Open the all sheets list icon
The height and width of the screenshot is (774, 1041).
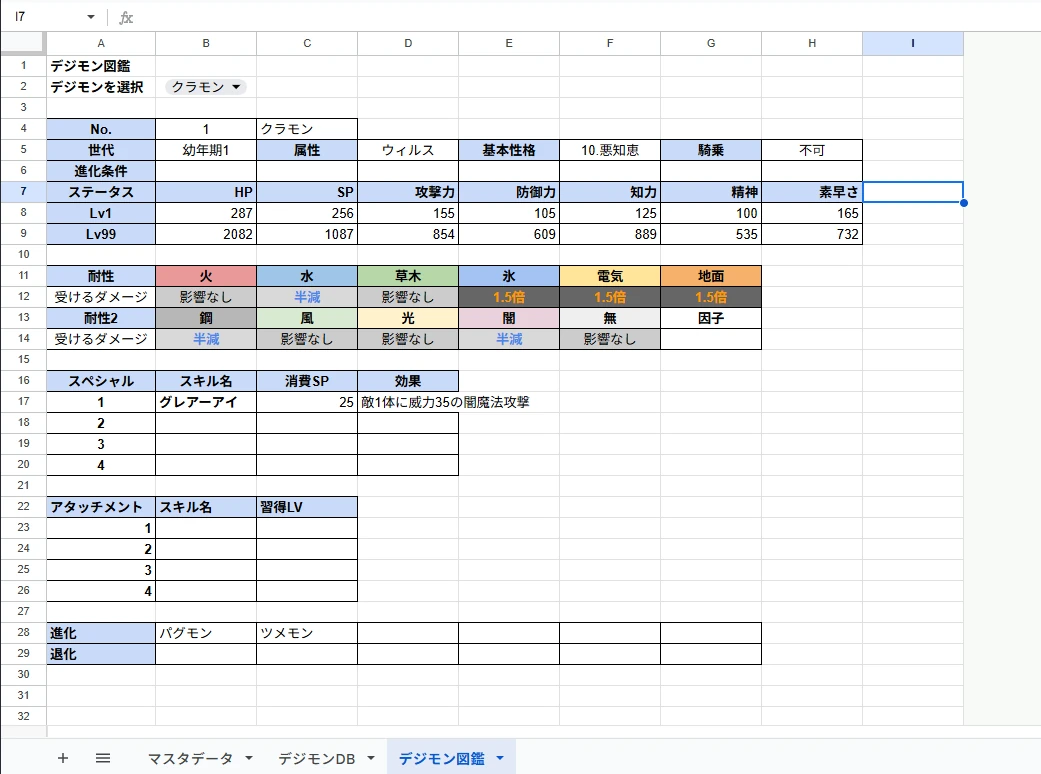[103, 758]
